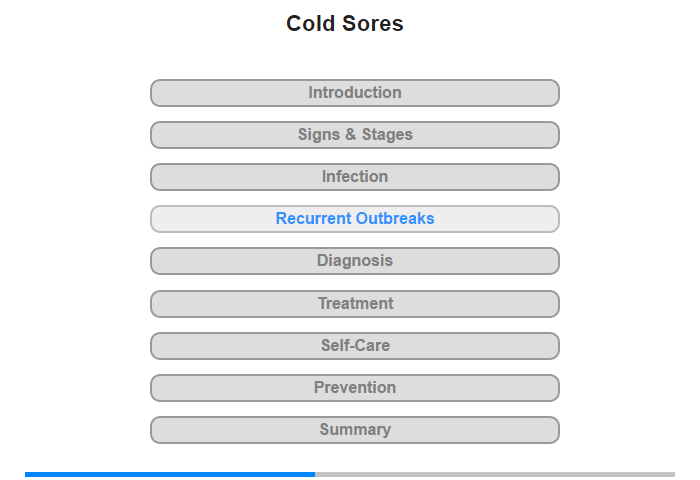Start the Introduction chapter
Screen dimensions: 700x480
[x=354, y=93]
